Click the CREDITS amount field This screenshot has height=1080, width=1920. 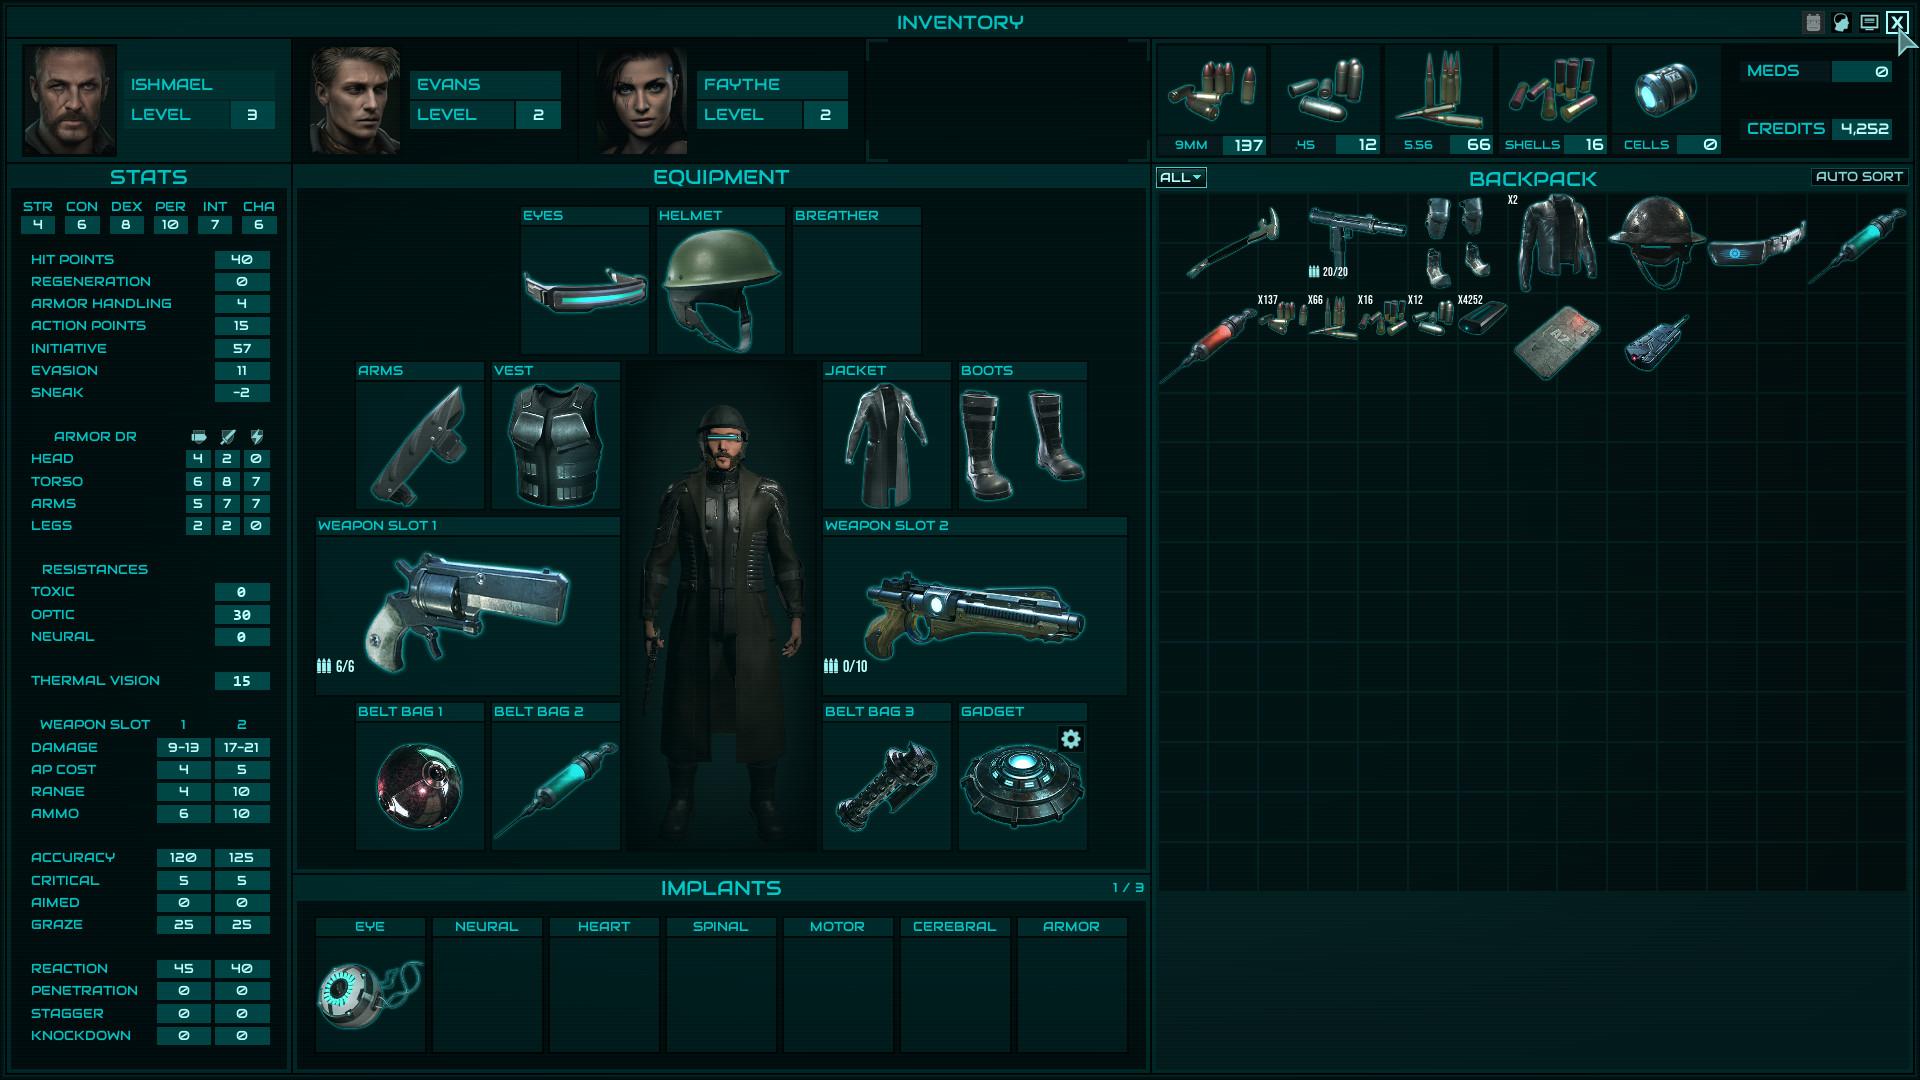point(1862,129)
